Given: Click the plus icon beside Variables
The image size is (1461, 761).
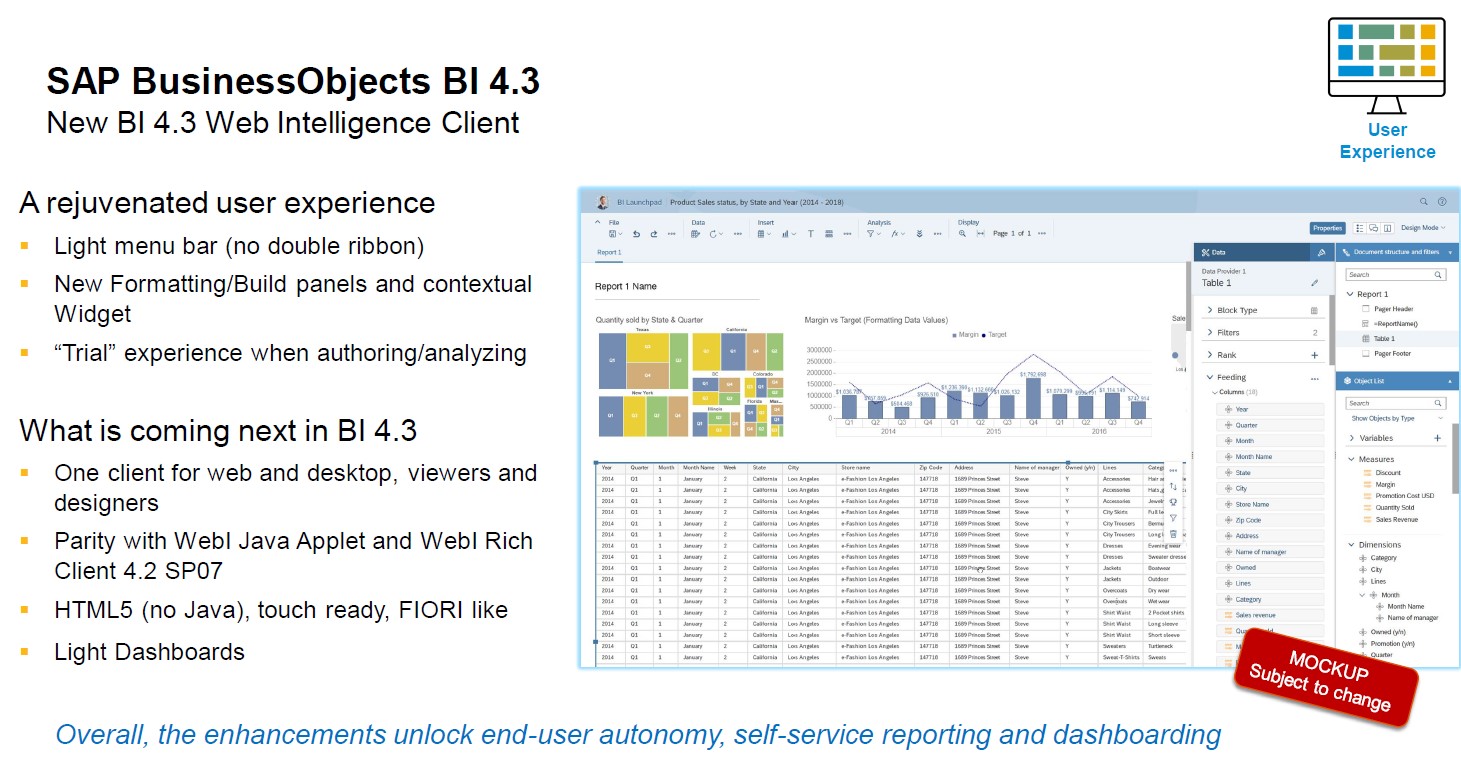Looking at the screenshot, I should pyautogui.click(x=1437, y=438).
